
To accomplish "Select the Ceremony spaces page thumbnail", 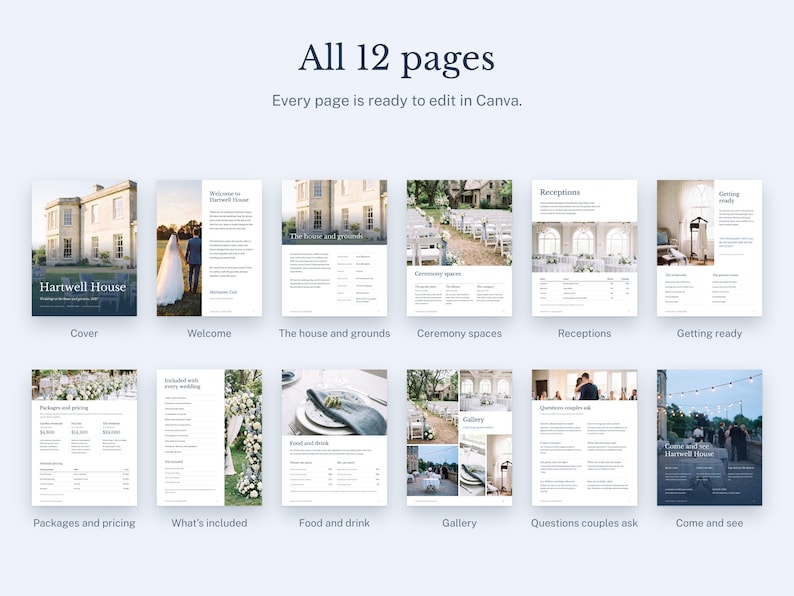I will coord(459,248).
